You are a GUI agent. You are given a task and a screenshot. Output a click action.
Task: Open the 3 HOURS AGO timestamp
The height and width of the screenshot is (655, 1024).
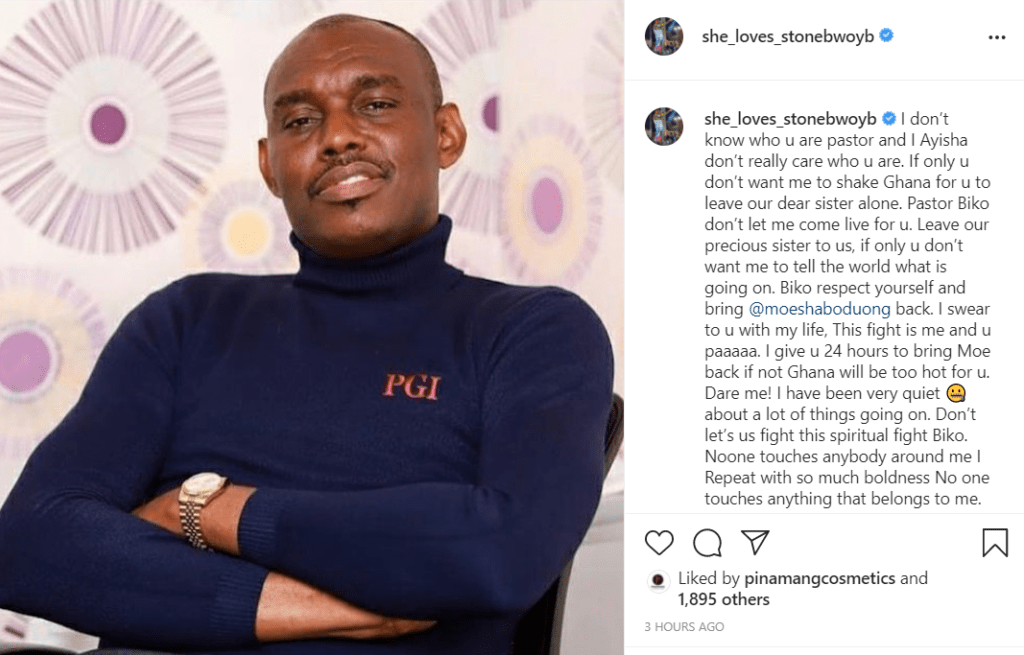pos(684,627)
